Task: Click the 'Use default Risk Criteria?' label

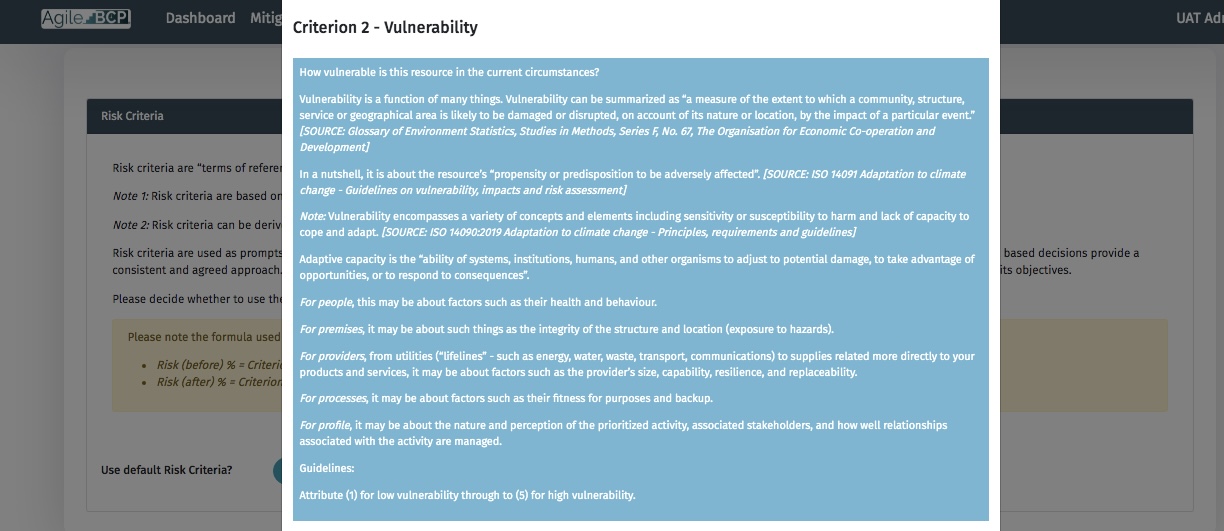Action: point(166,470)
